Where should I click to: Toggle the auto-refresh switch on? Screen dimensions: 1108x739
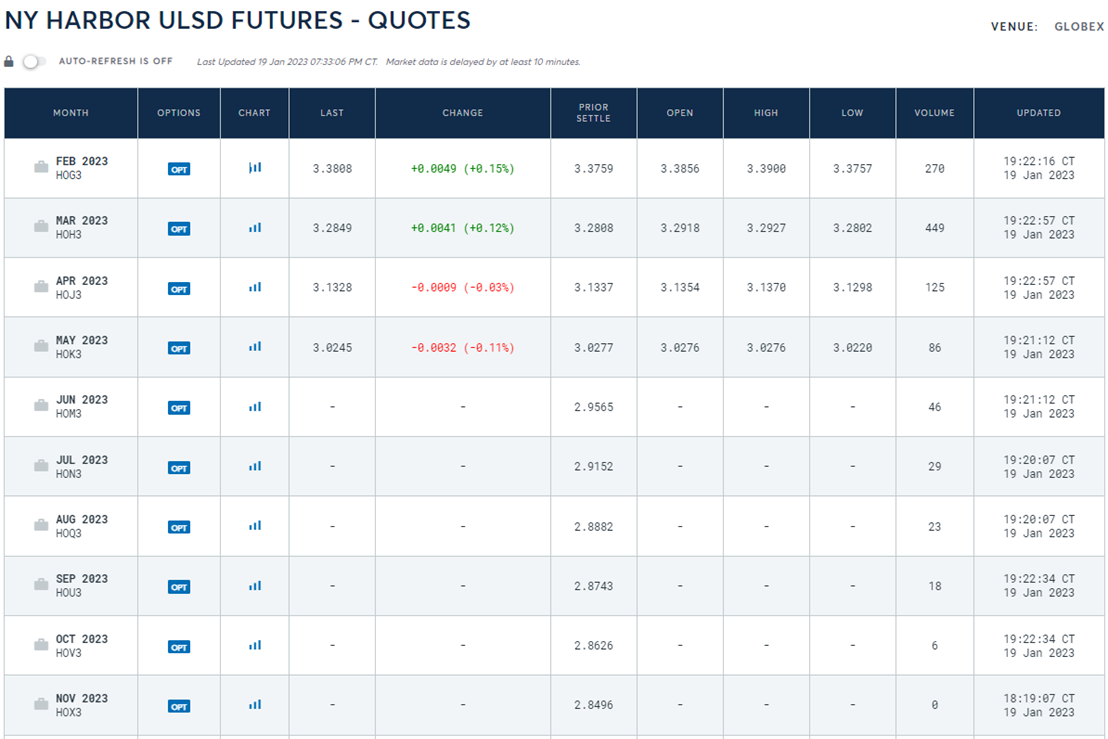[x=33, y=61]
